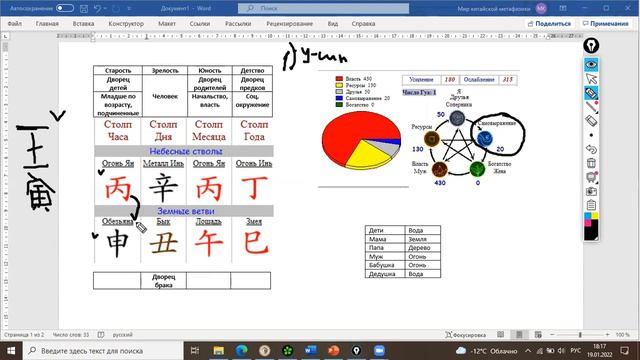The image size is (640, 360).
Task: Clear annotations with the trash can icon
Action: coord(591,163)
